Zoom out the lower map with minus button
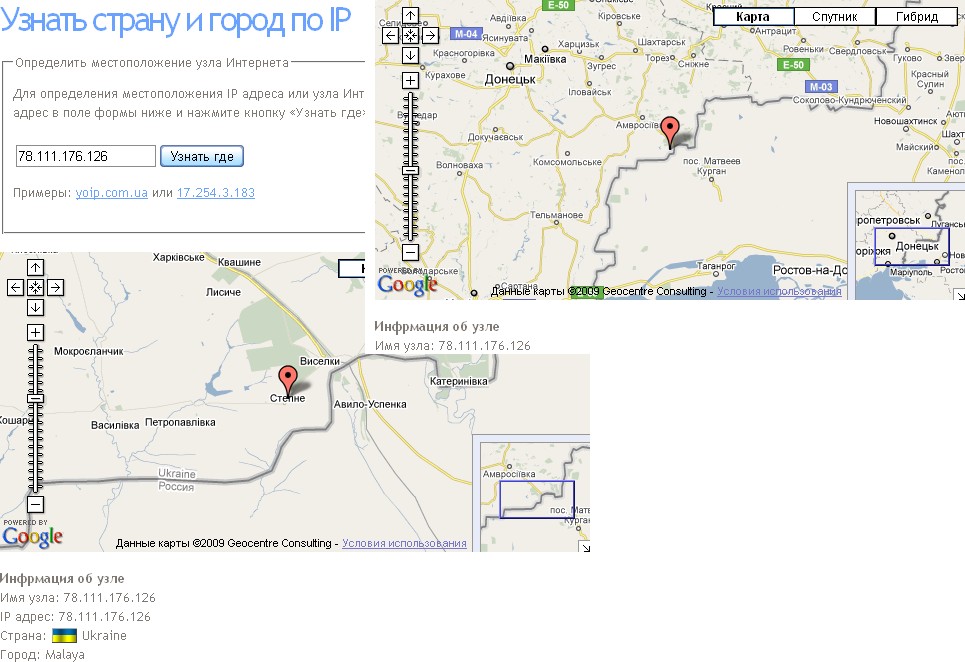 [35, 504]
